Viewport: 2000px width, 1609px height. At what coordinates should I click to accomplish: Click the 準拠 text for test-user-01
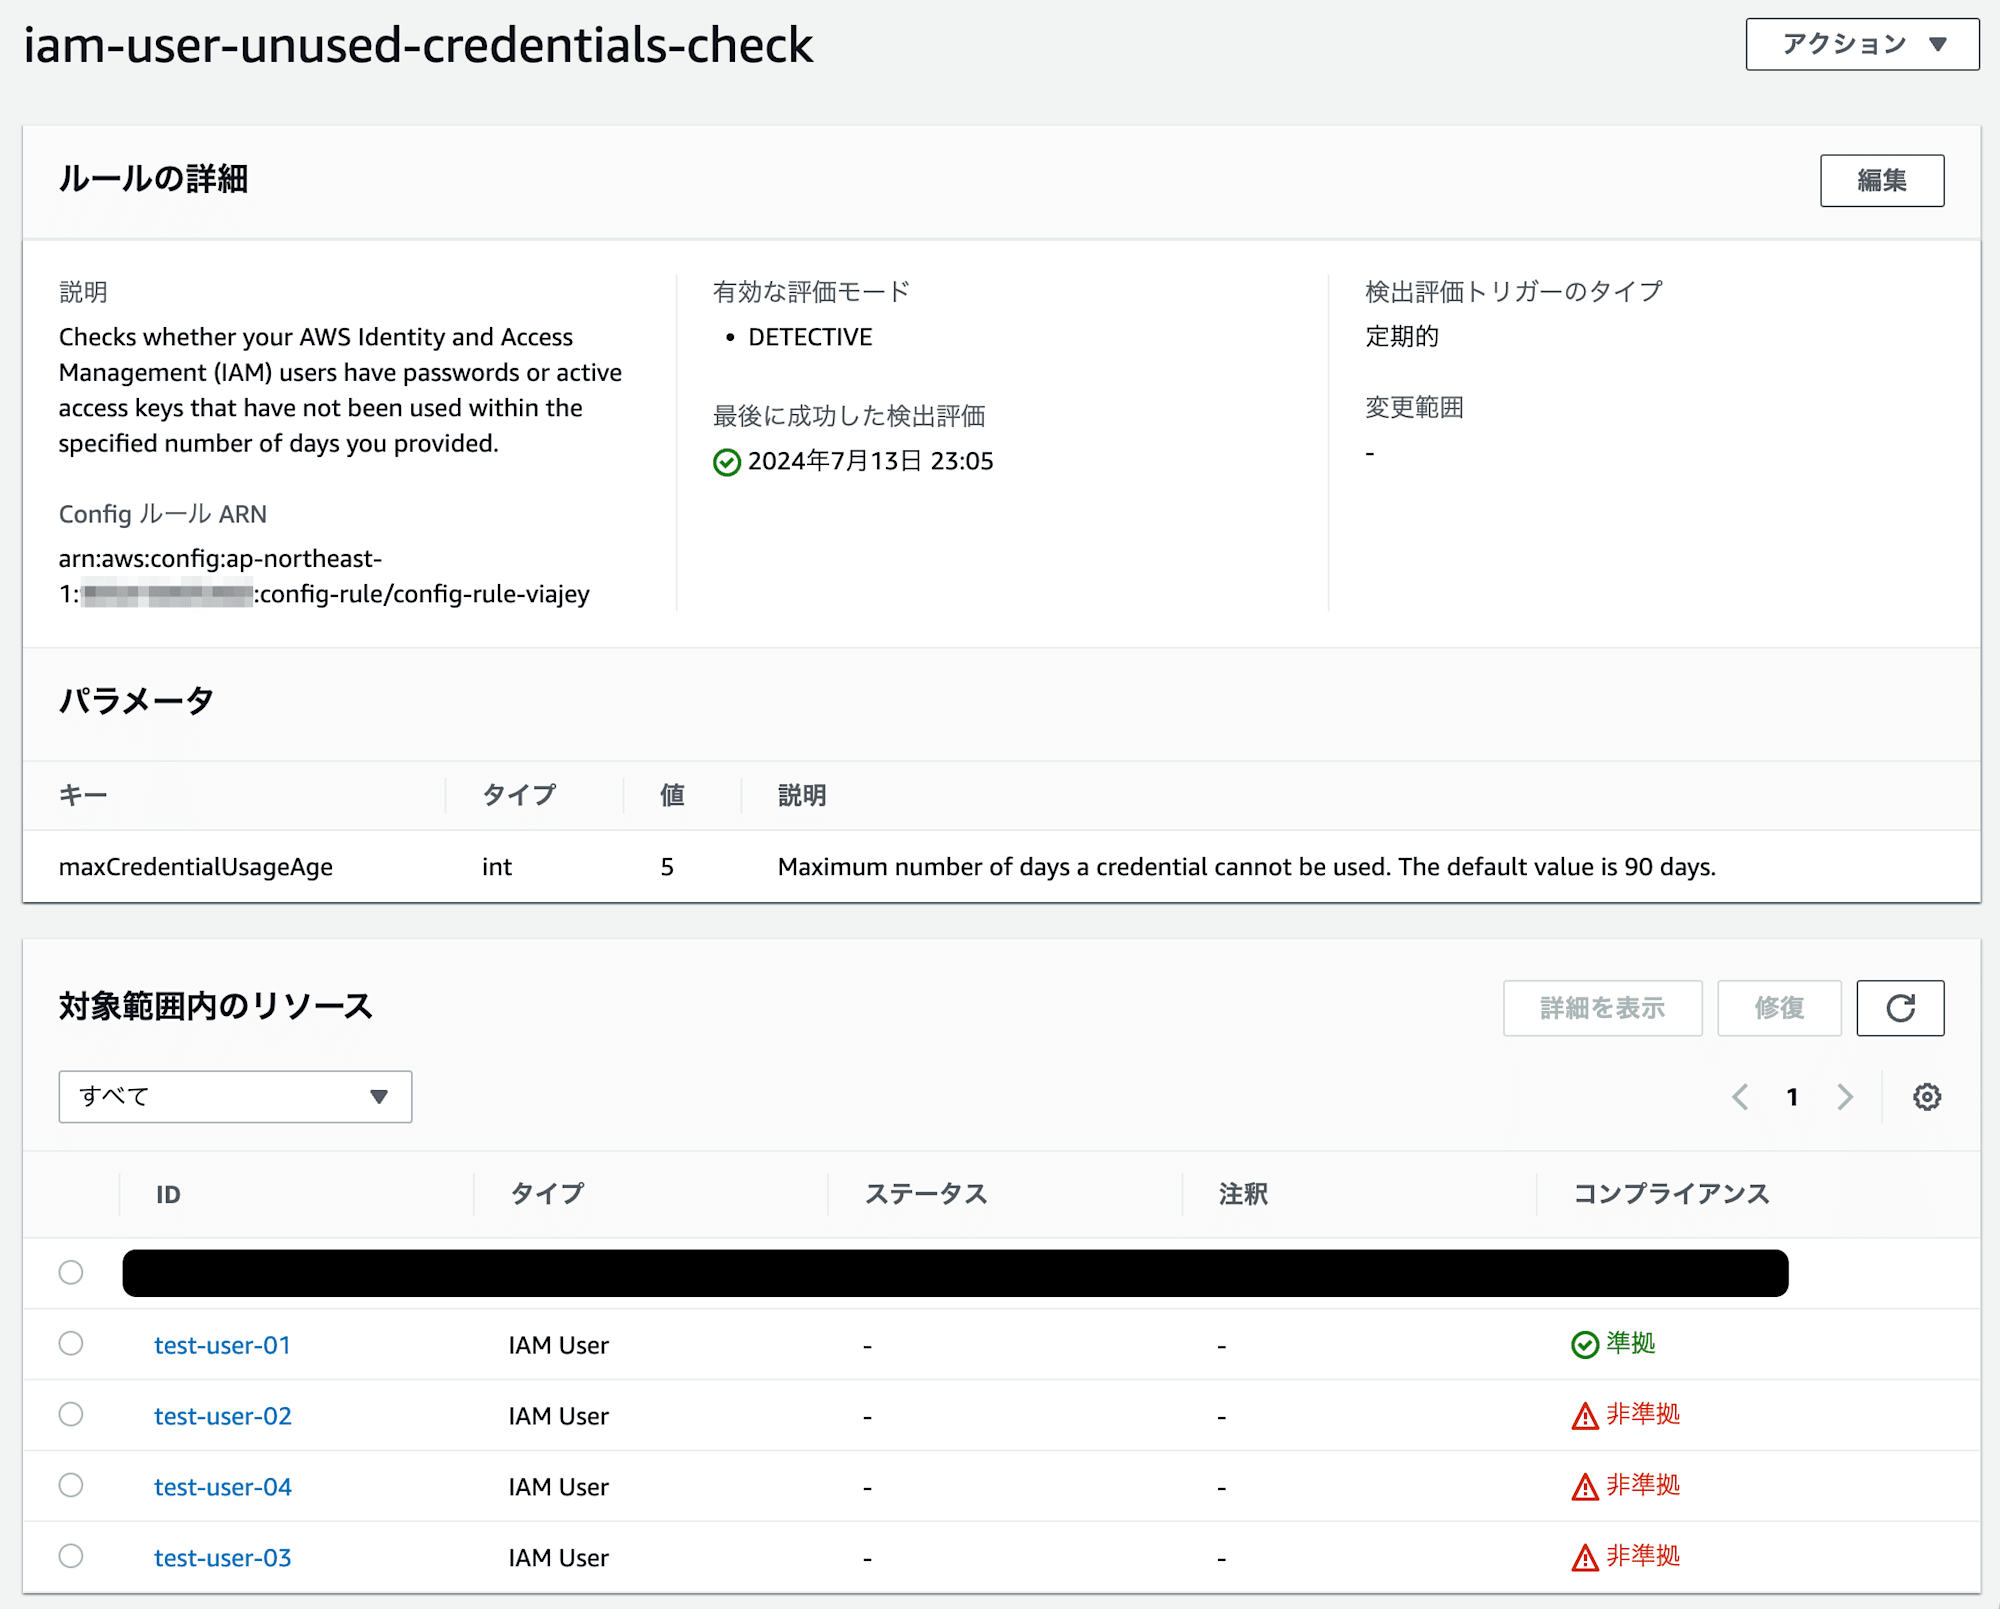[x=1631, y=1343]
